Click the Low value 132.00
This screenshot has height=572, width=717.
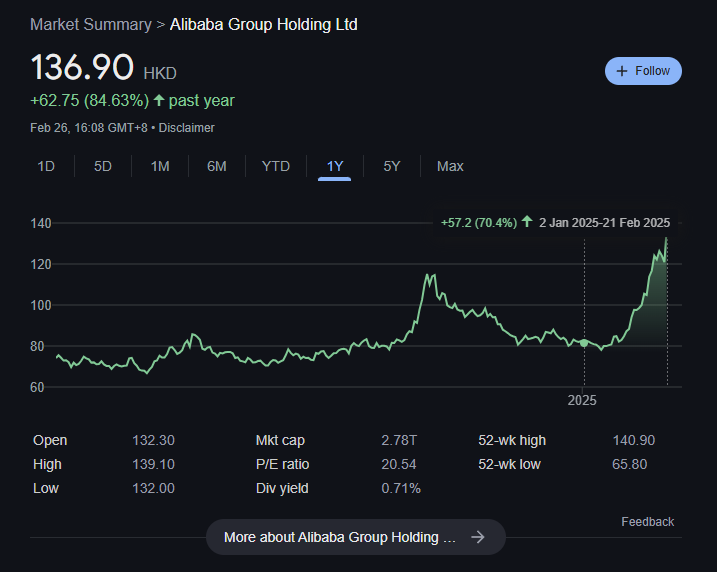coord(153,488)
